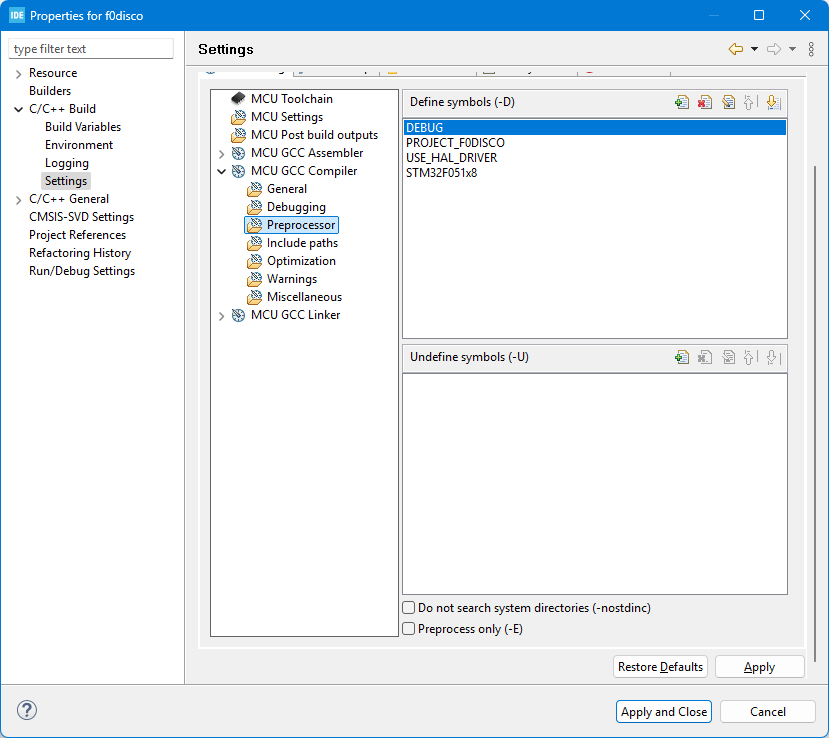Select Builders in properties tree

pos(50,91)
